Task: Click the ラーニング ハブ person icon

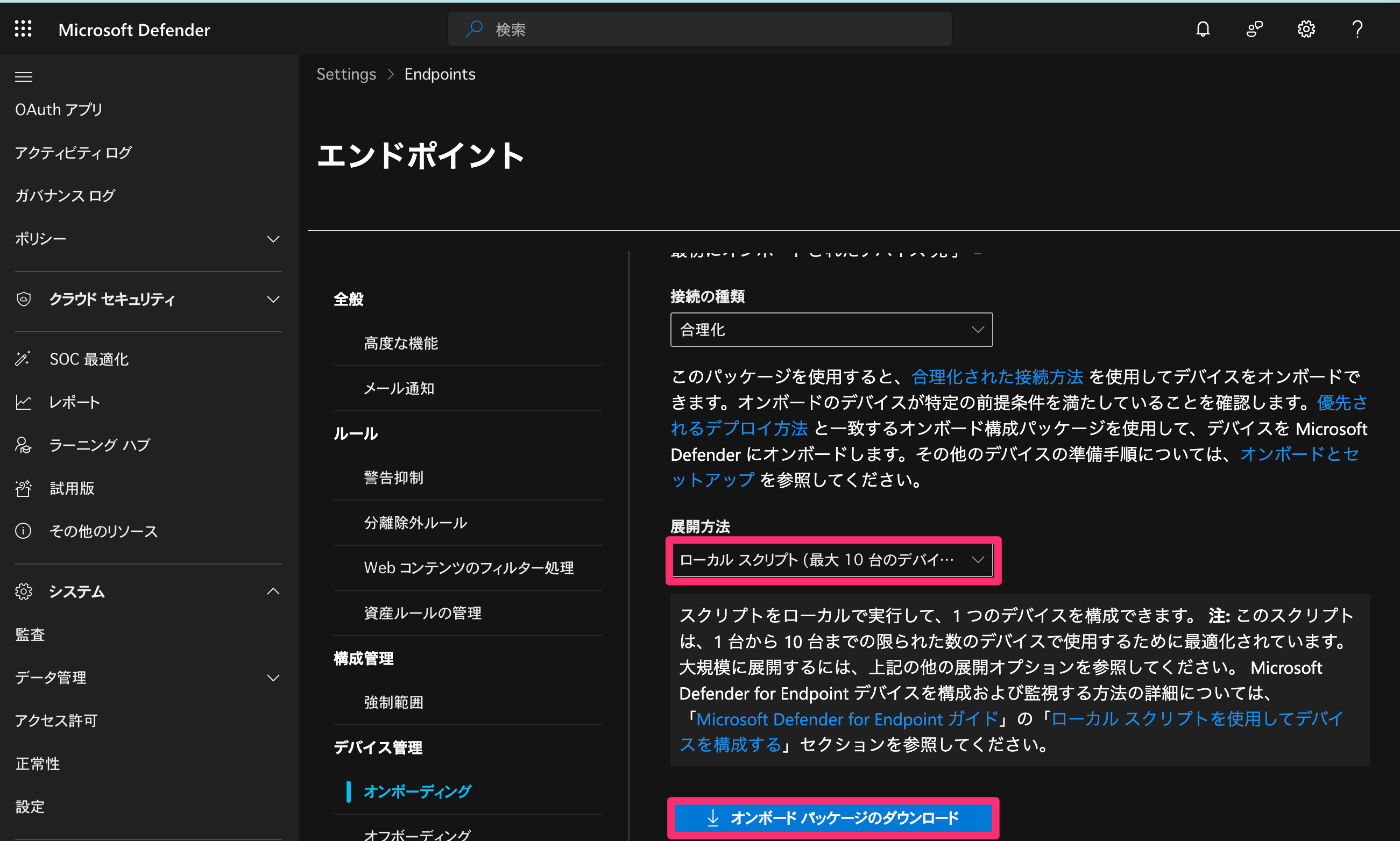Action: pos(24,445)
